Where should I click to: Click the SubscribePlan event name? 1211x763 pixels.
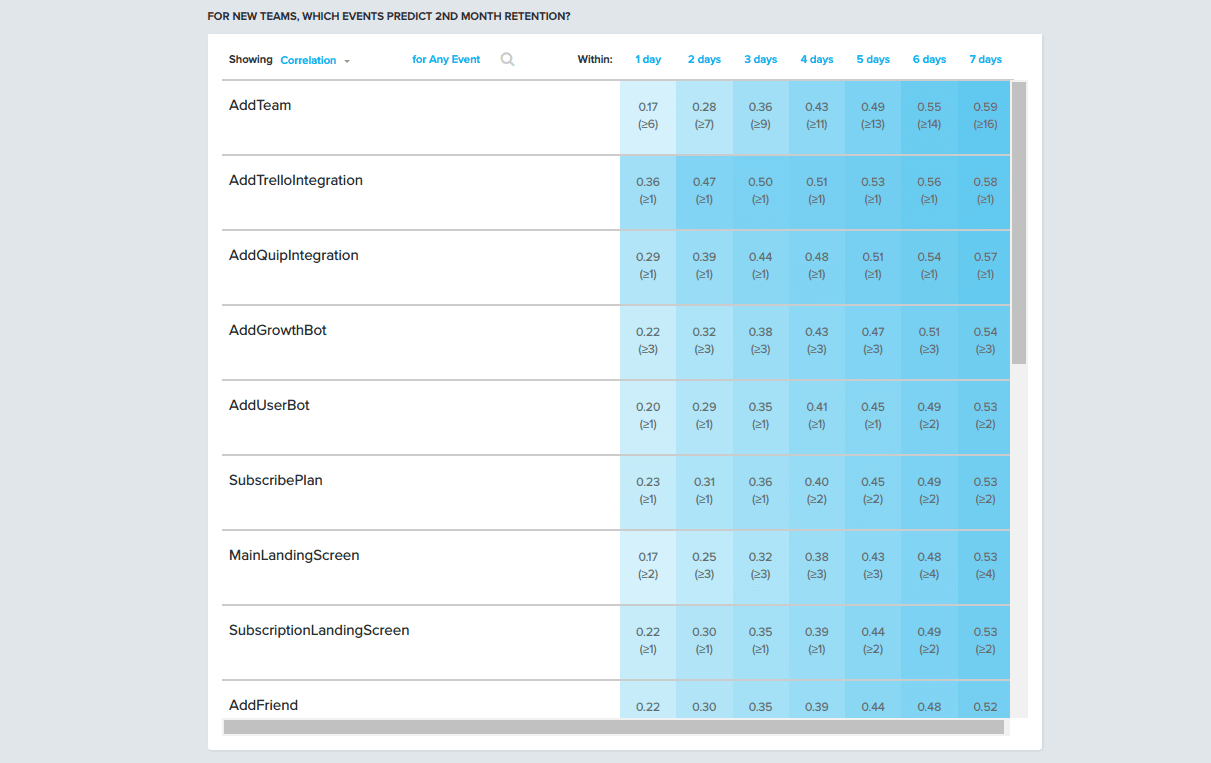pyautogui.click(x=276, y=480)
